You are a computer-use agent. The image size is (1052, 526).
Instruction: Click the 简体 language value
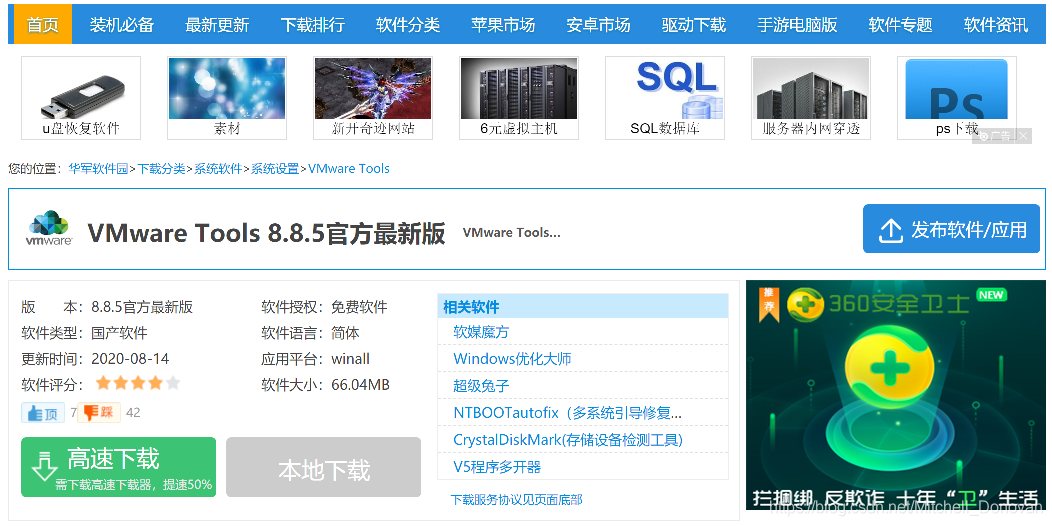pos(345,333)
